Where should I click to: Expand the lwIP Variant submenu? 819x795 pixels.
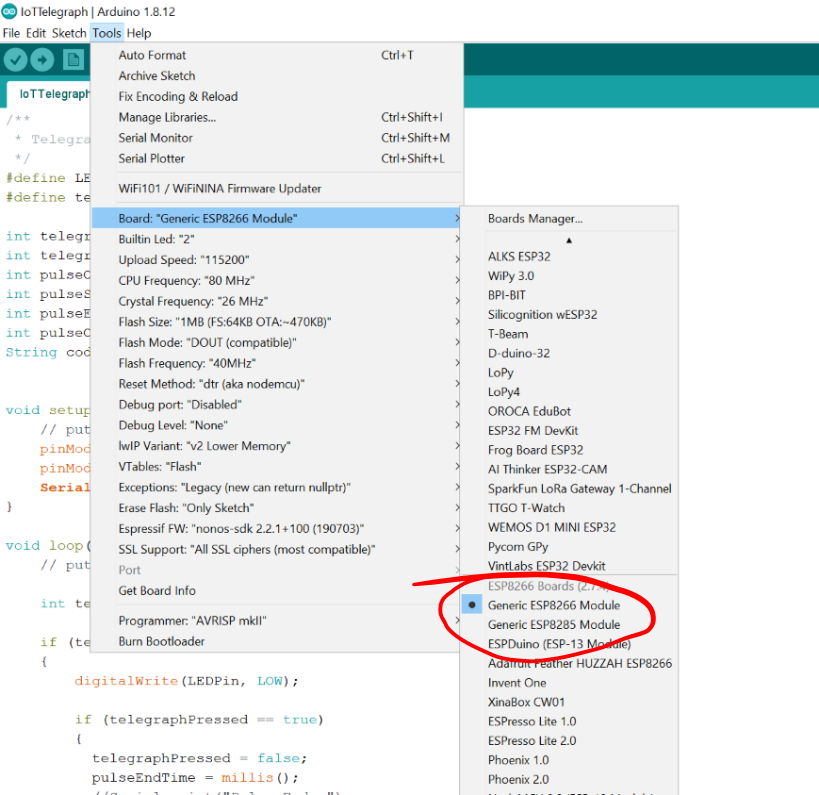[277, 446]
